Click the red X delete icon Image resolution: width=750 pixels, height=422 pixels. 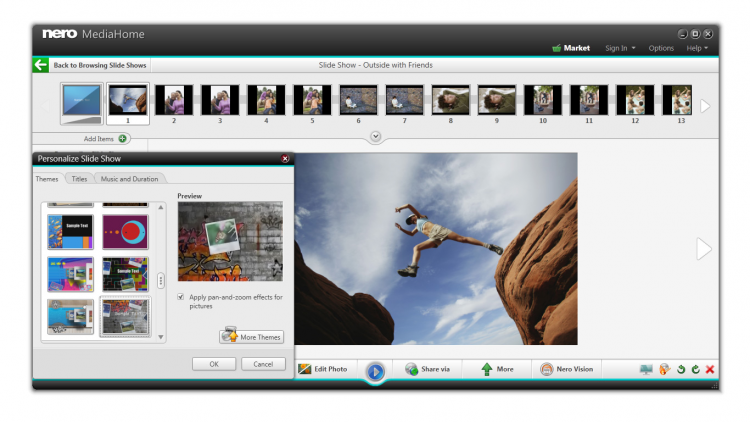[710, 369]
